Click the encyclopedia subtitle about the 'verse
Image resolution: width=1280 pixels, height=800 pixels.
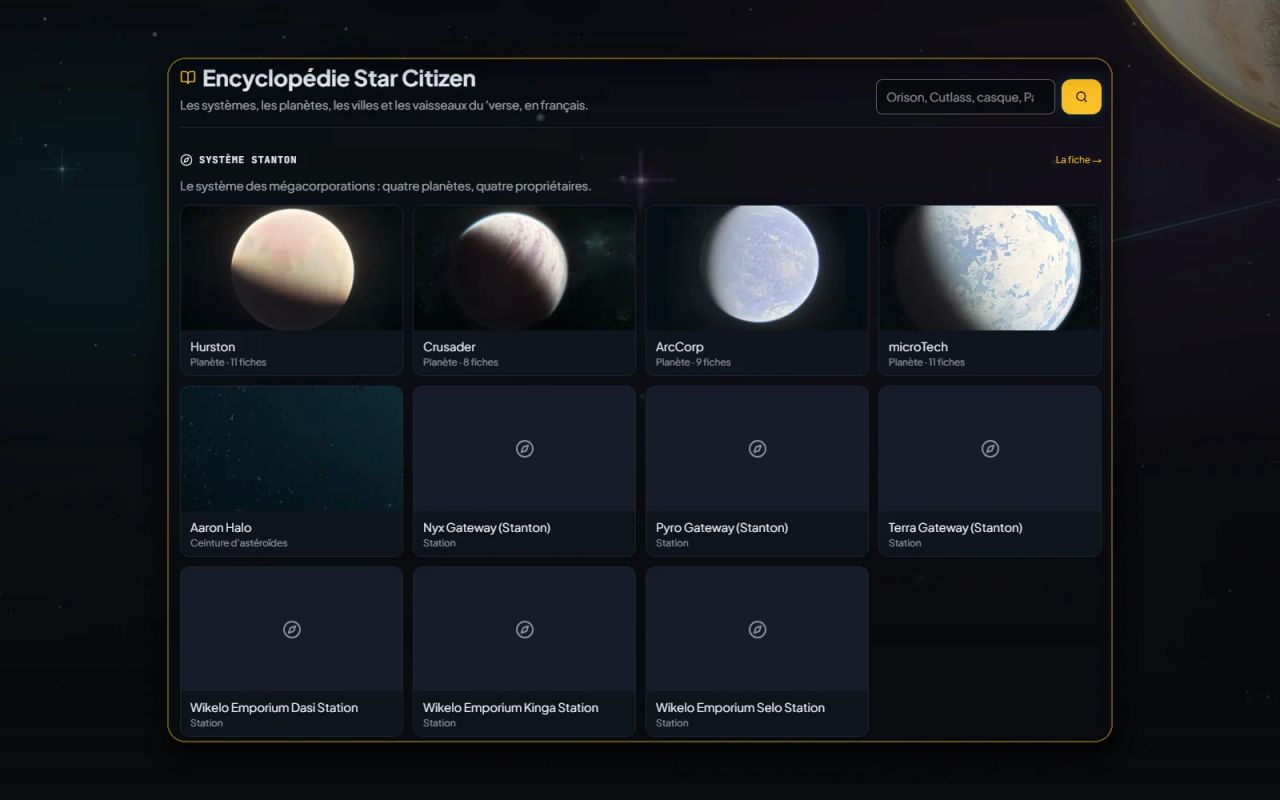(x=384, y=105)
